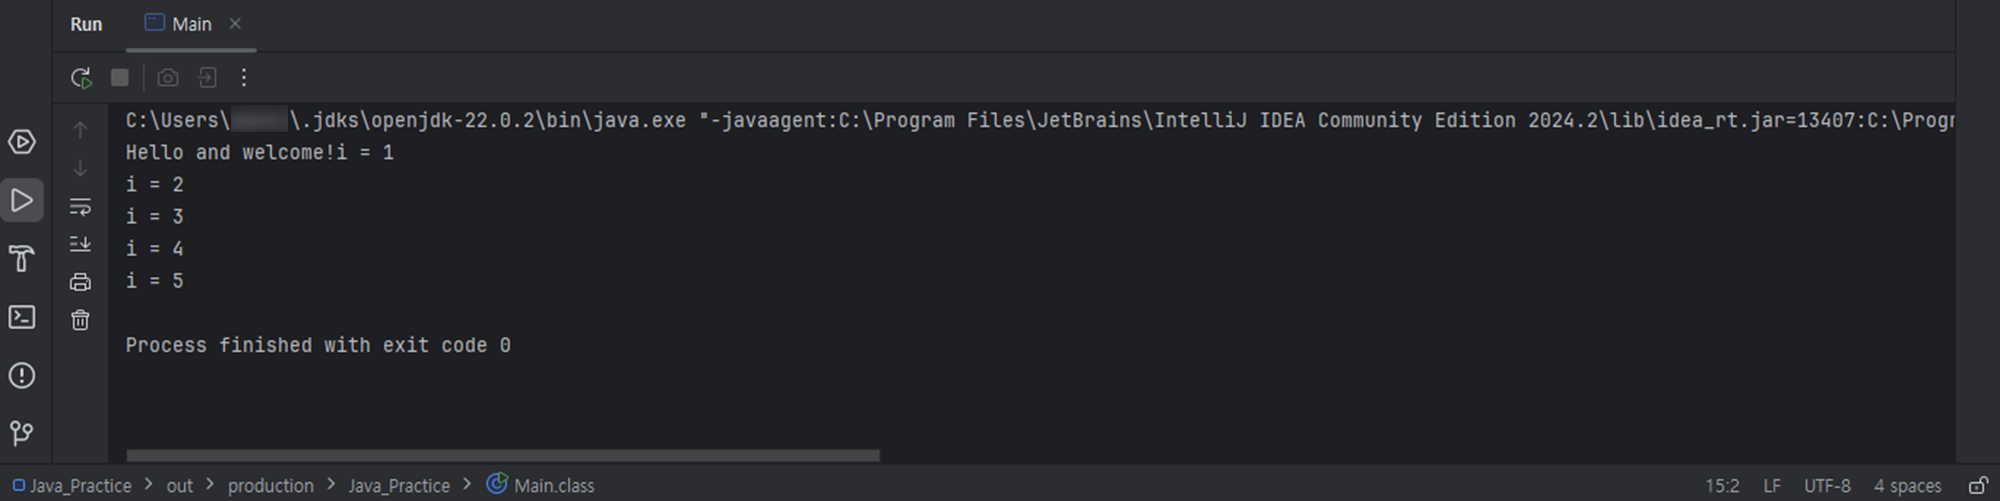Screen dimensions: 2000x501
Task: Open the Run tool window icon
Action: coord(22,200)
